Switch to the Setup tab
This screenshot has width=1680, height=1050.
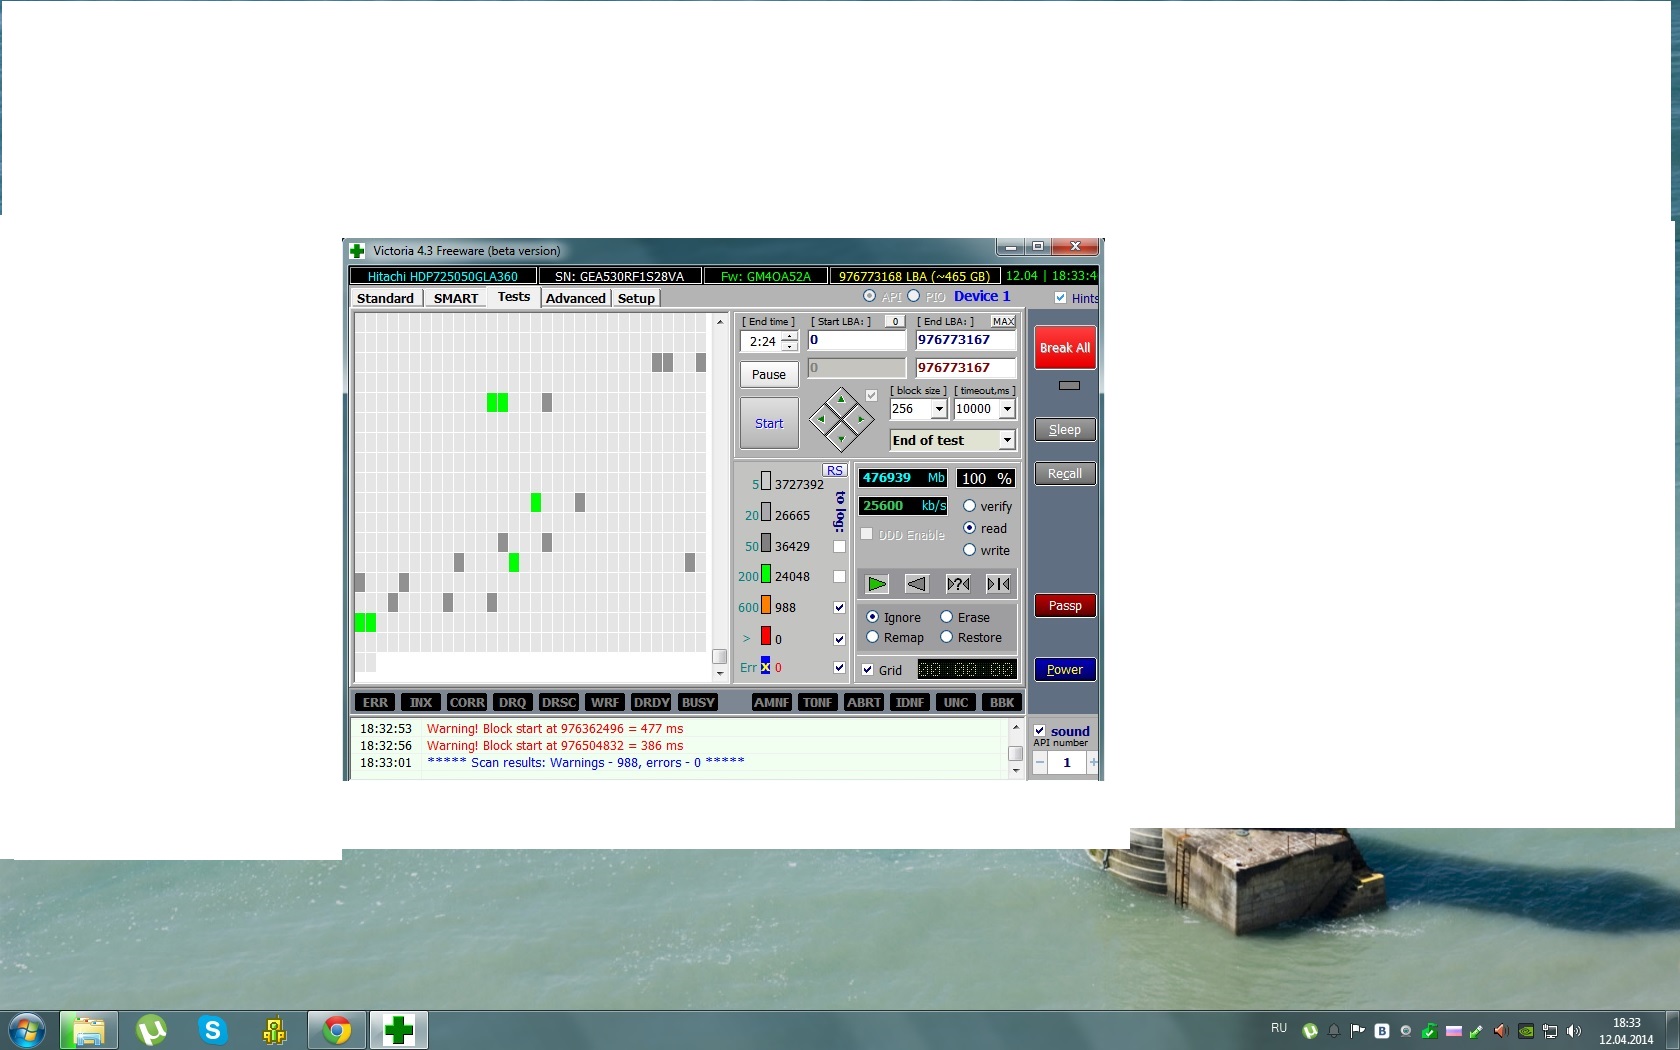pos(636,298)
